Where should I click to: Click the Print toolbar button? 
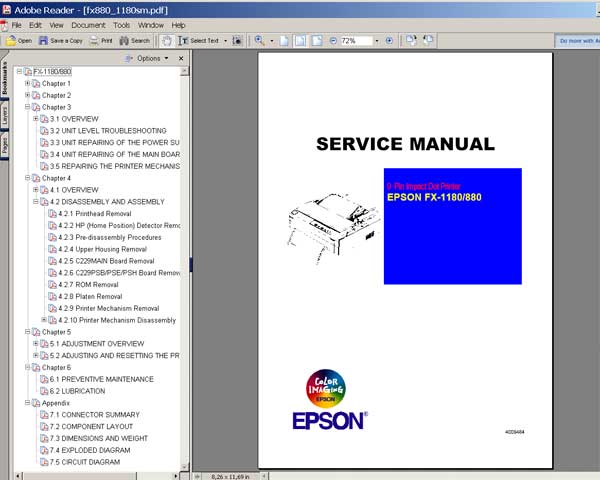click(x=101, y=41)
